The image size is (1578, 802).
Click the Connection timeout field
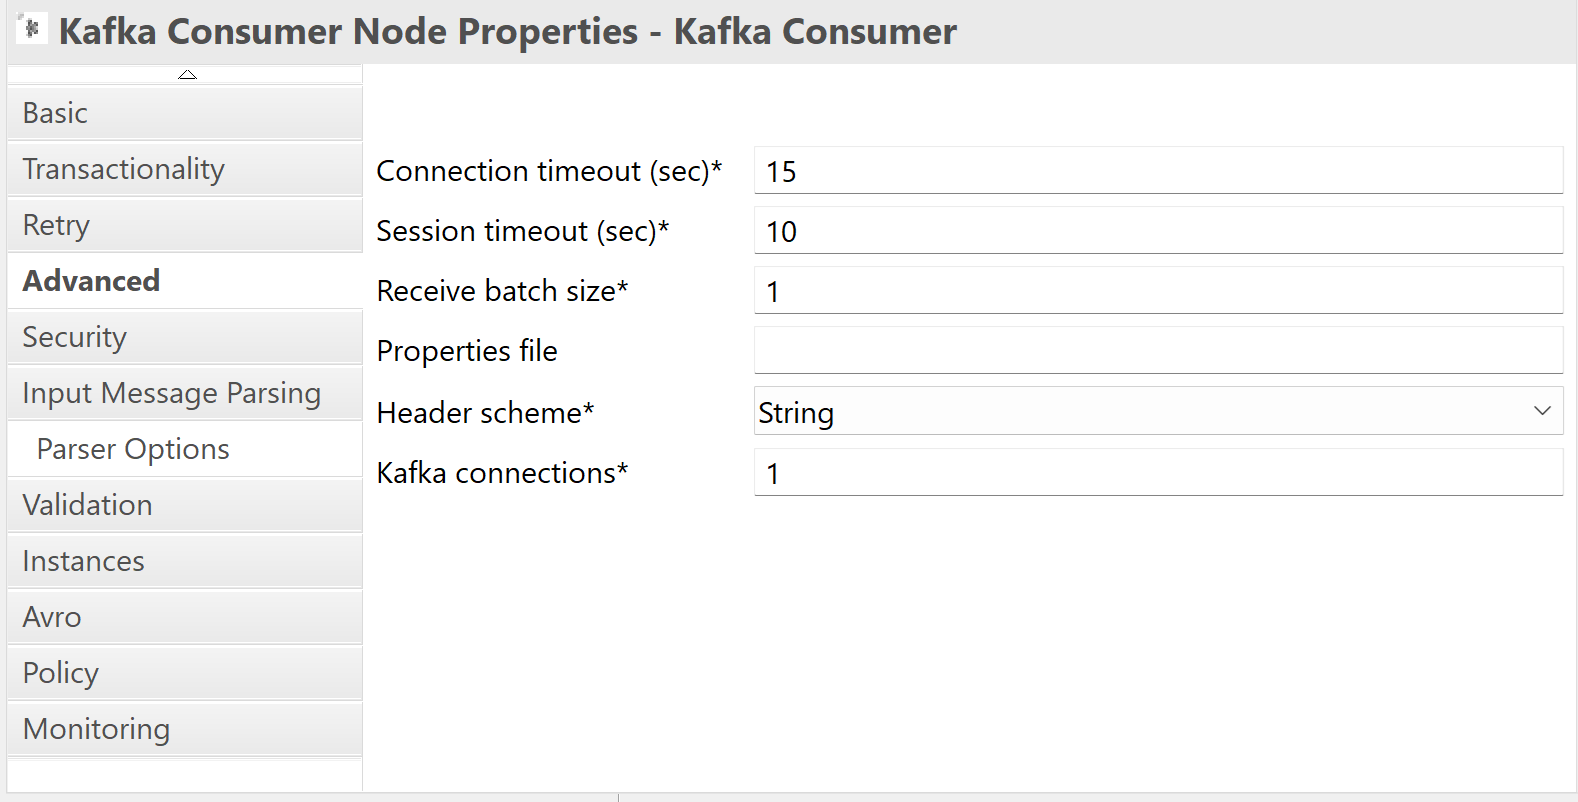pos(1158,171)
